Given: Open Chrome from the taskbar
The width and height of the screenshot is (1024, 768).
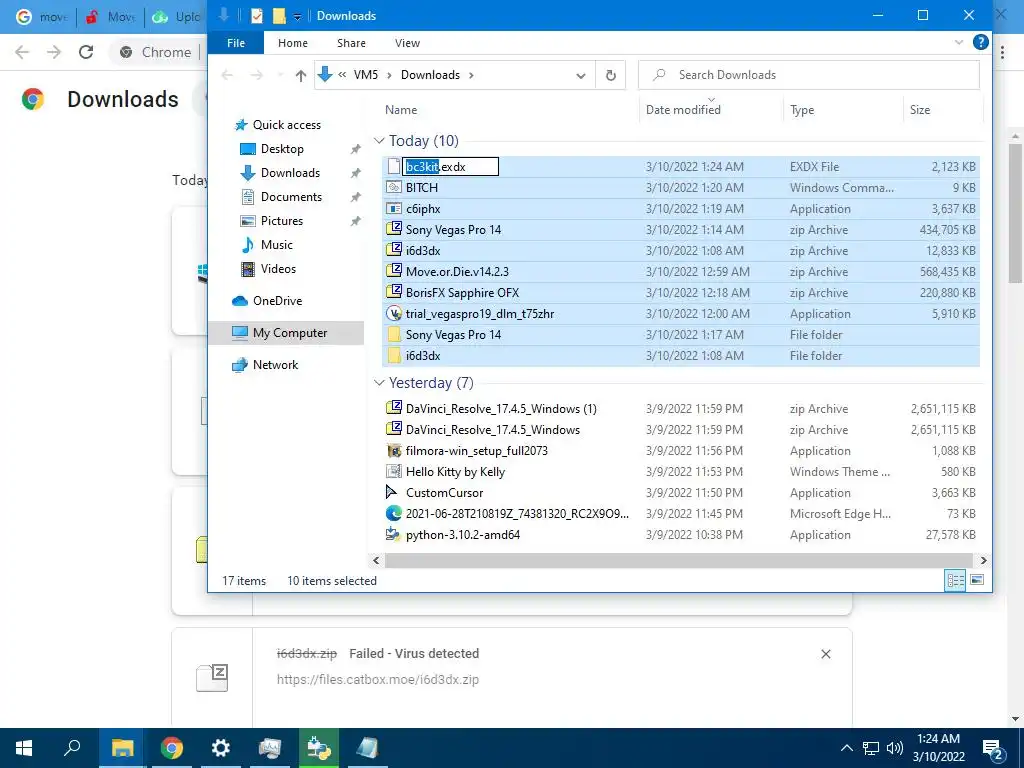Looking at the screenshot, I should 172,748.
